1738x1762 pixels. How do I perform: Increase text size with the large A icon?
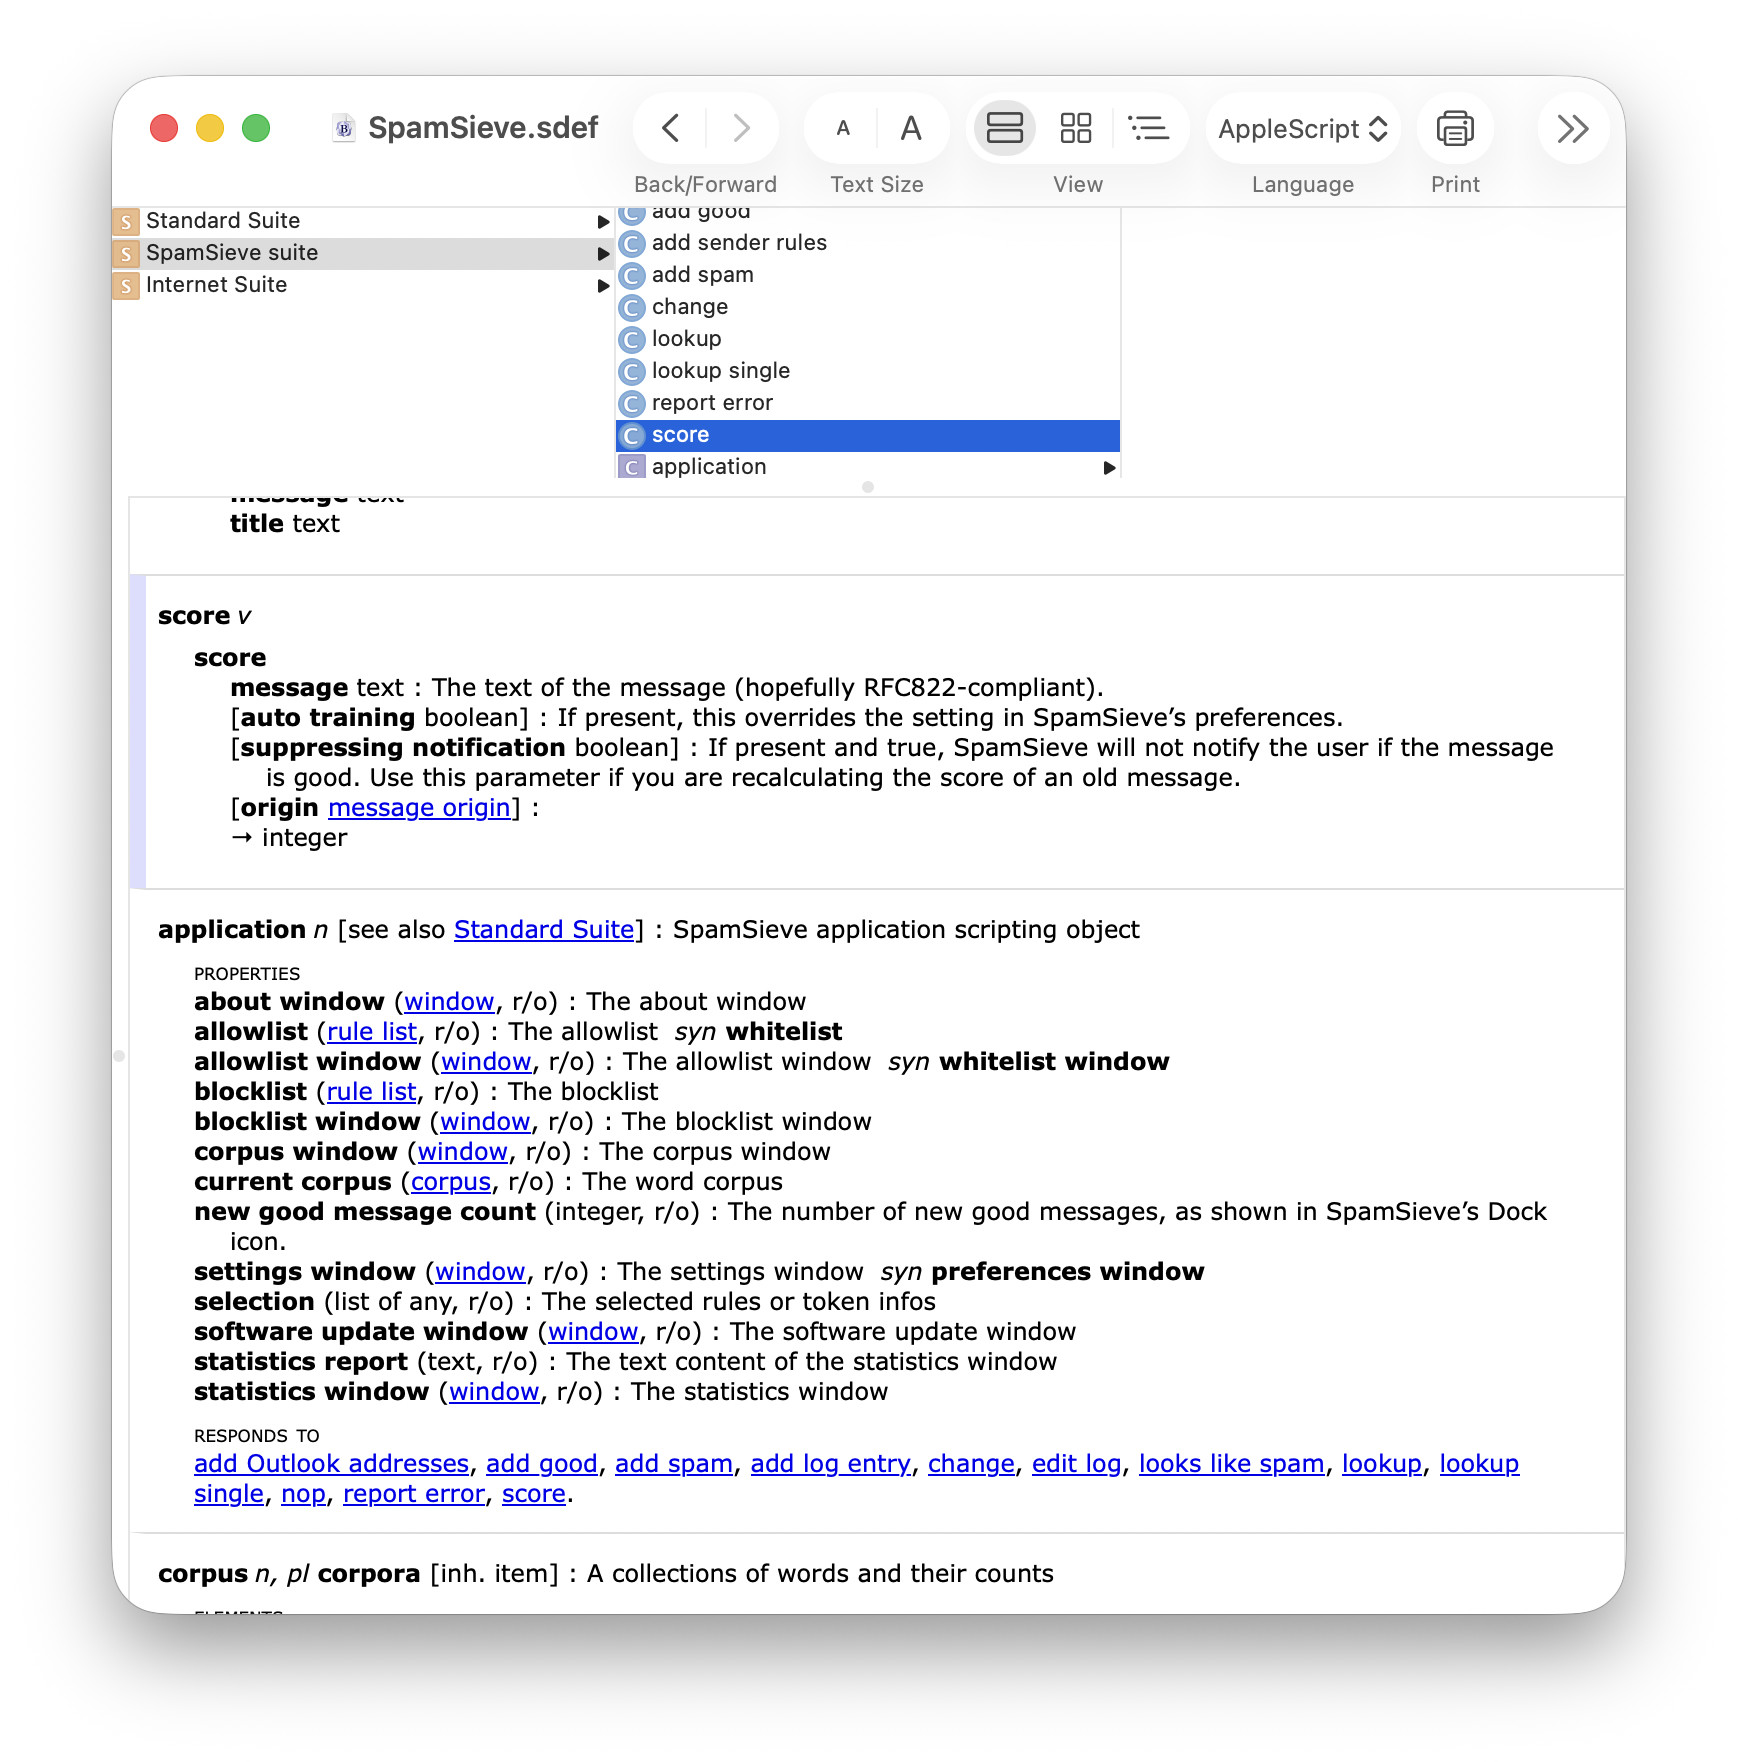pyautogui.click(x=910, y=128)
